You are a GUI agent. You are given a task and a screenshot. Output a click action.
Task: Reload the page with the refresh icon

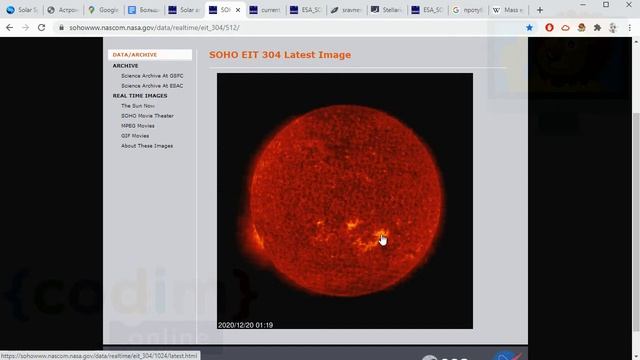(41, 27)
